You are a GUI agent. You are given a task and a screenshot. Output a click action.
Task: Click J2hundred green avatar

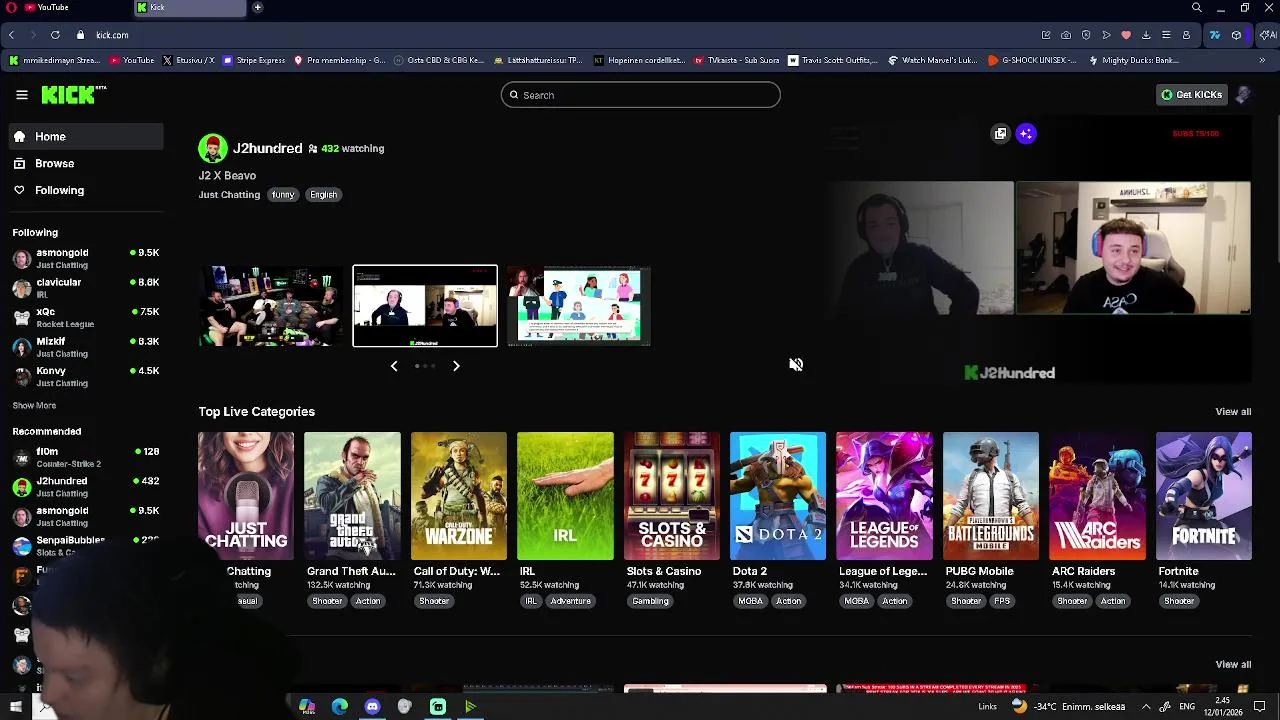point(212,149)
